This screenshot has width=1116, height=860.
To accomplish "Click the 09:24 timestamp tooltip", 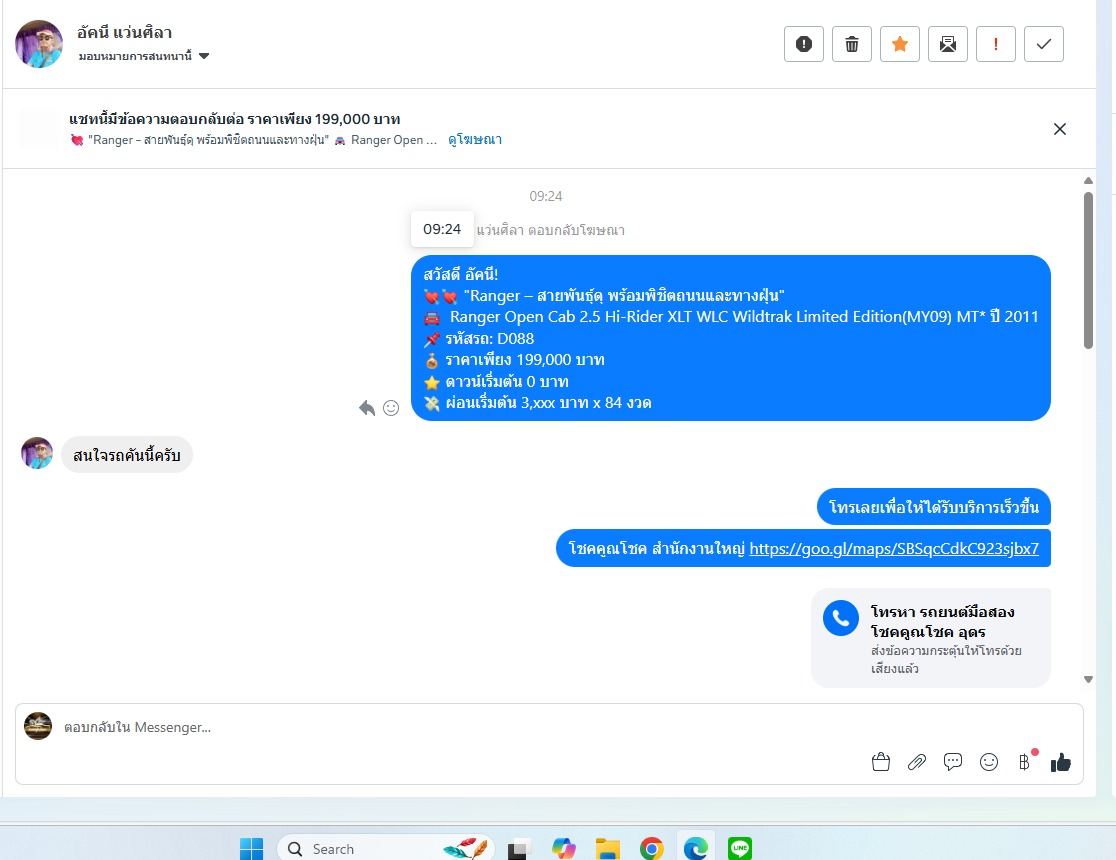I will [442, 229].
